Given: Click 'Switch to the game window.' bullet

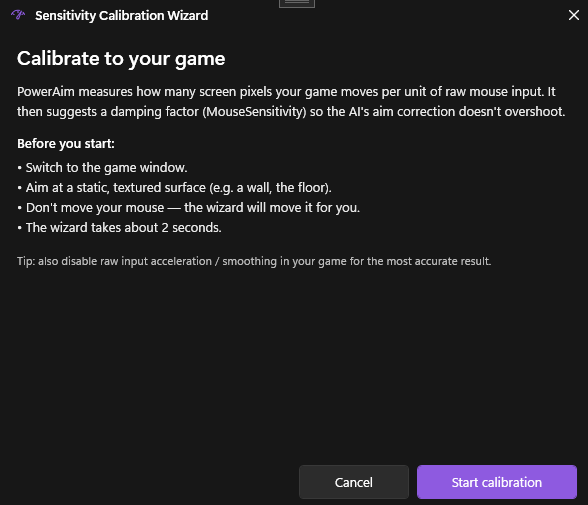Looking at the screenshot, I should 102,168.
